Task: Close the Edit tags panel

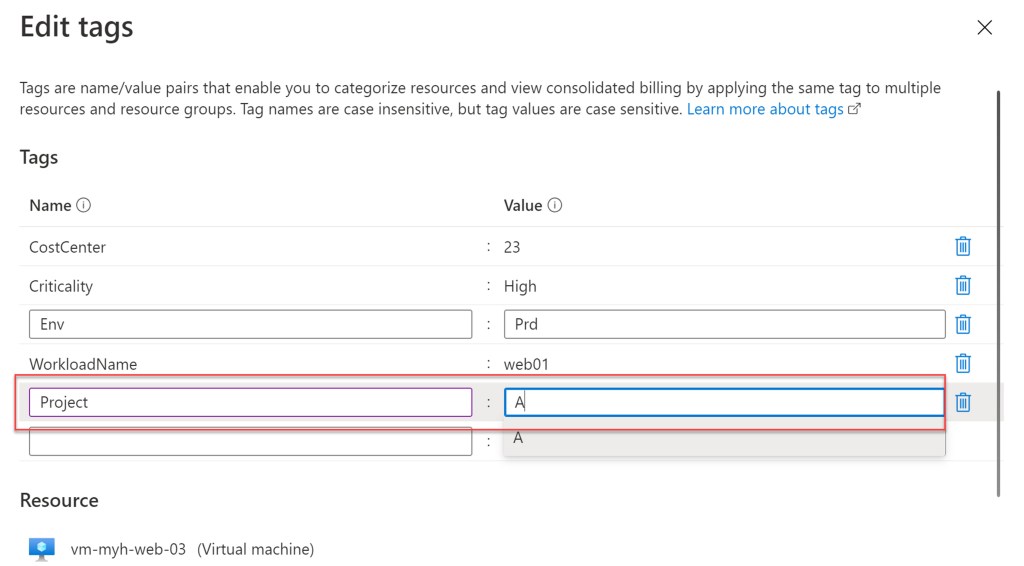Action: [984, 28]
